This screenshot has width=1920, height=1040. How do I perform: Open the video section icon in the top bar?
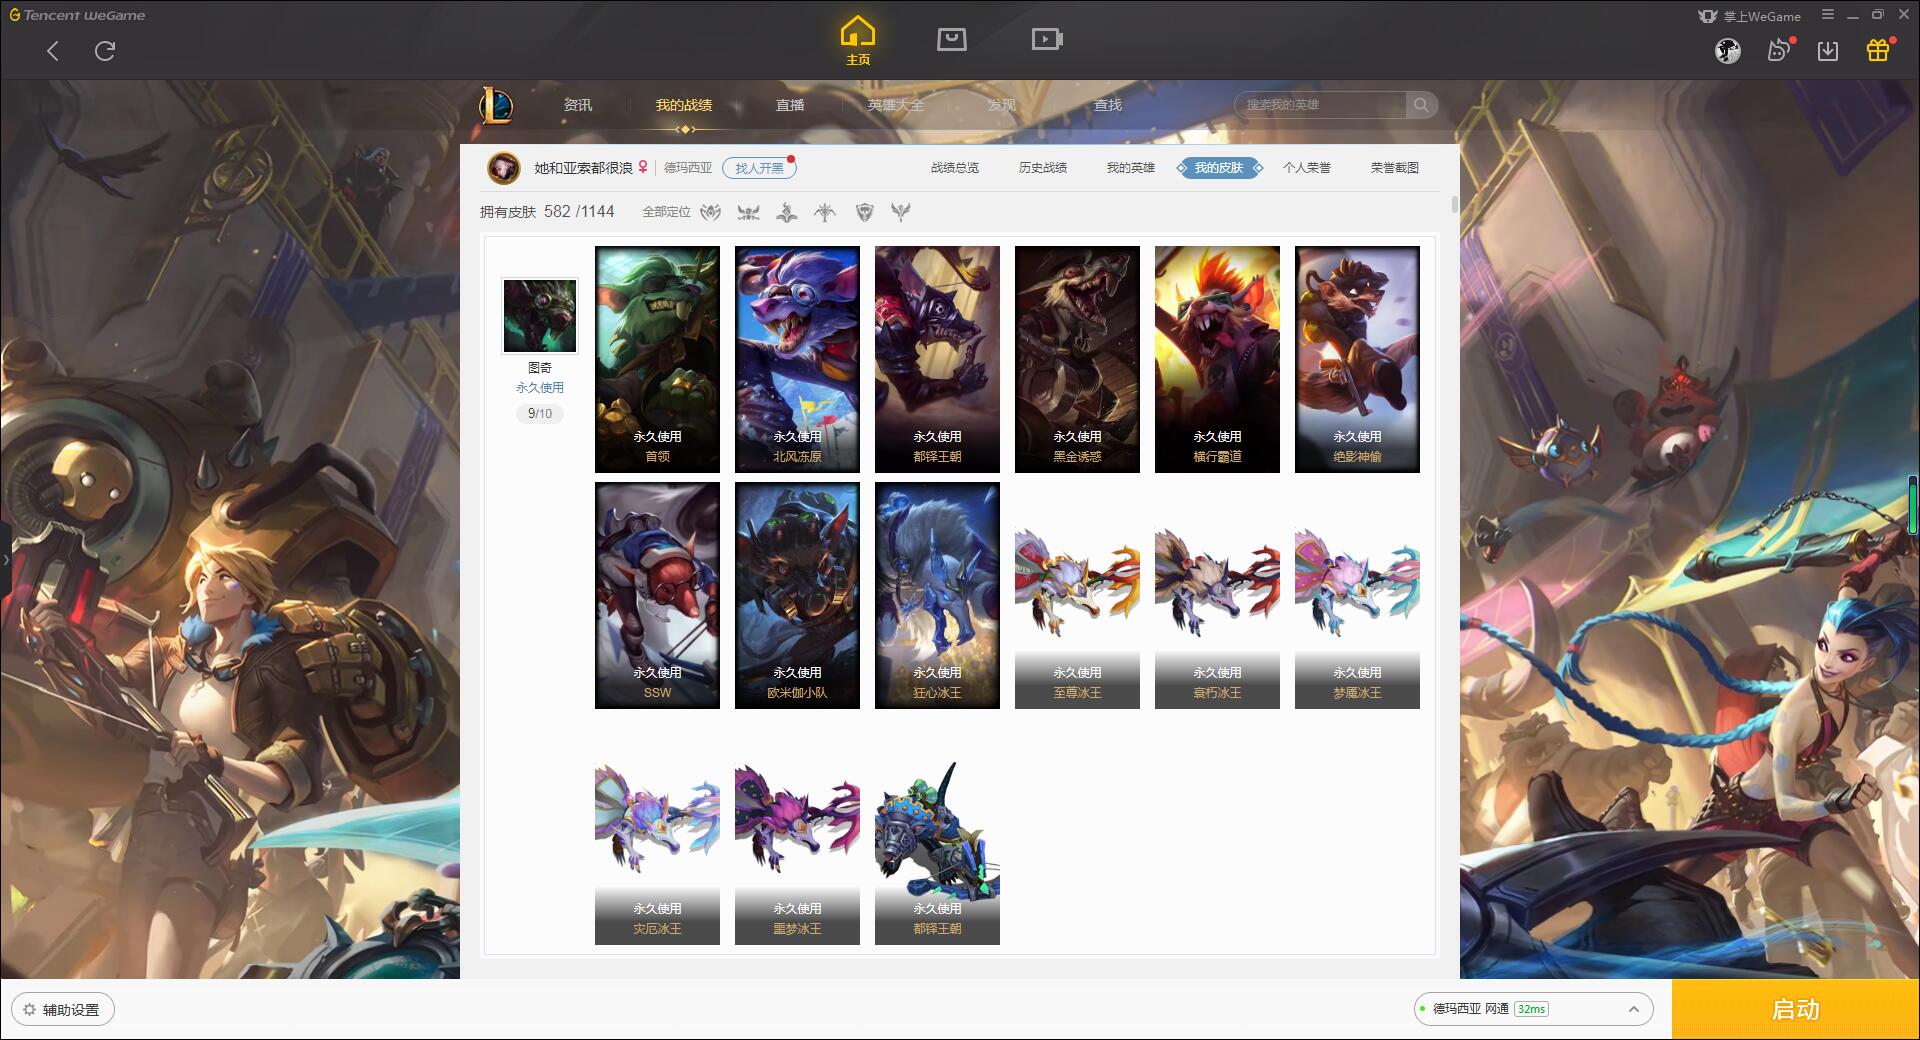pyautogui.click(x=1047, y=39)
